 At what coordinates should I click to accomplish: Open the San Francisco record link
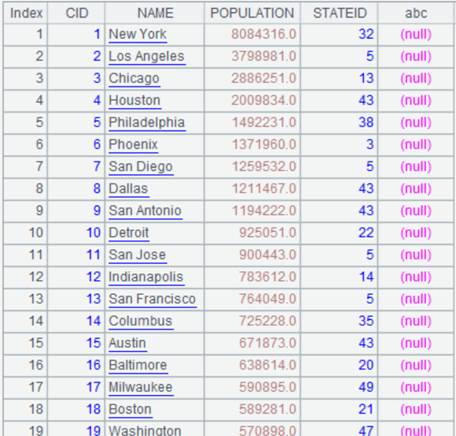[x=152, y=299]
